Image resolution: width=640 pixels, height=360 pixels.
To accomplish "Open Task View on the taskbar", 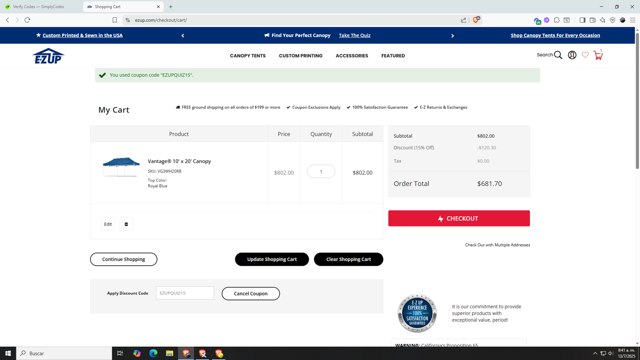I will point(120,353).
